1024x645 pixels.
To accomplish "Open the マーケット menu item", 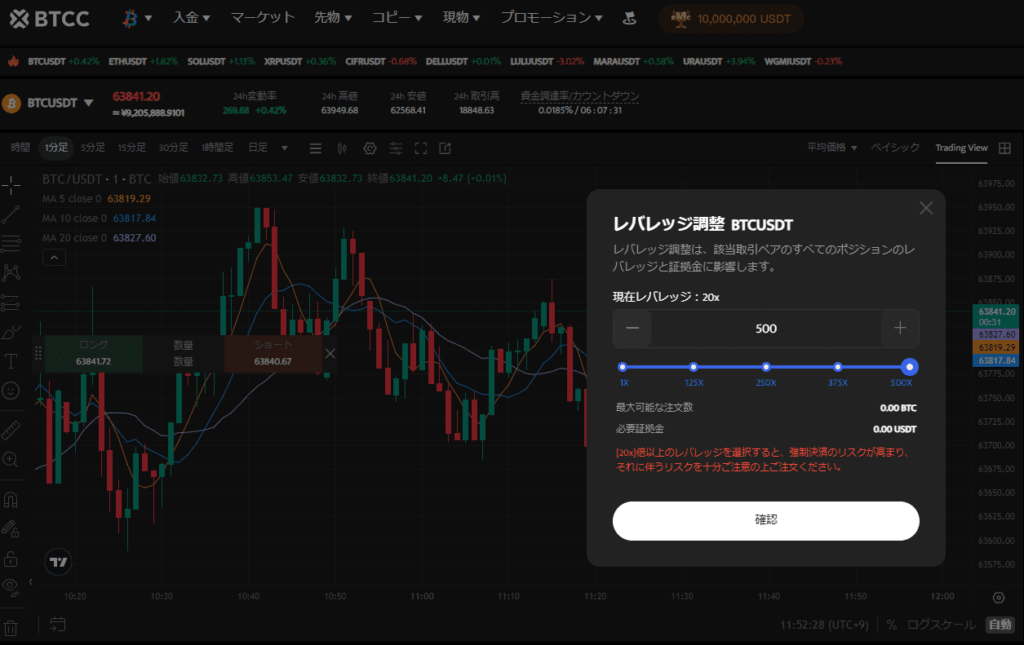I will [262, 17].
